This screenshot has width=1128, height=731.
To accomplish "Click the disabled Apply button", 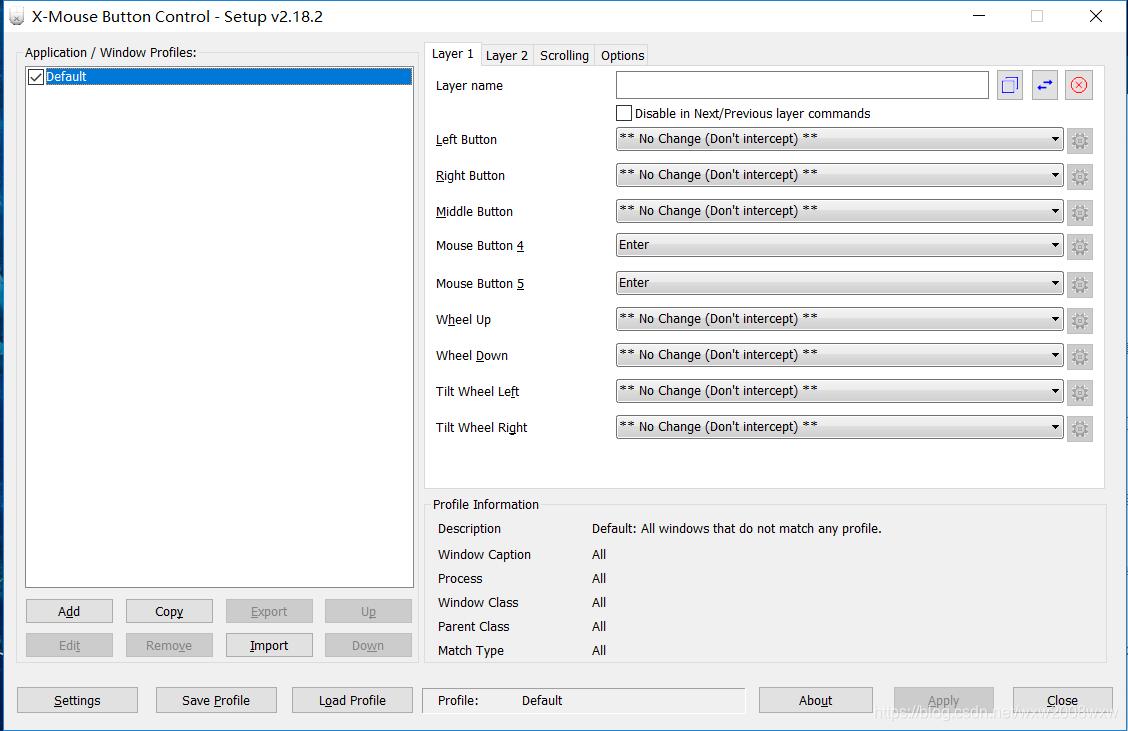I will (x=944, y=700).
